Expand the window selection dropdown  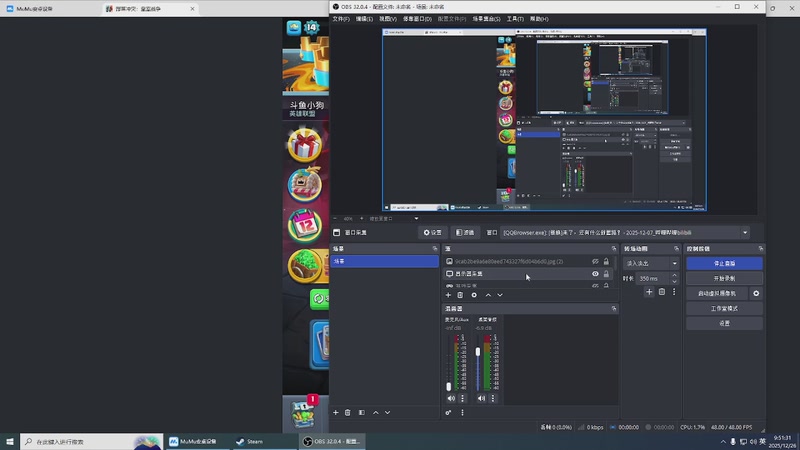pos(745,233)
